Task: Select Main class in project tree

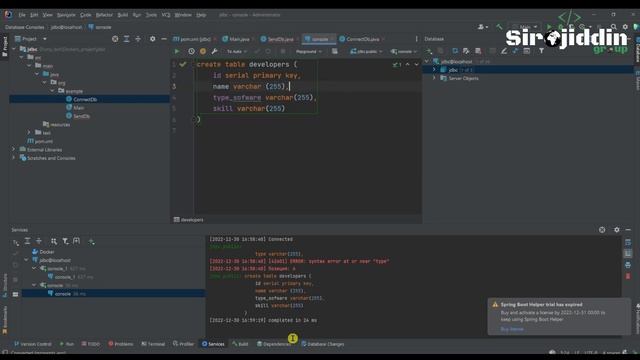Action: pos(78,108)
